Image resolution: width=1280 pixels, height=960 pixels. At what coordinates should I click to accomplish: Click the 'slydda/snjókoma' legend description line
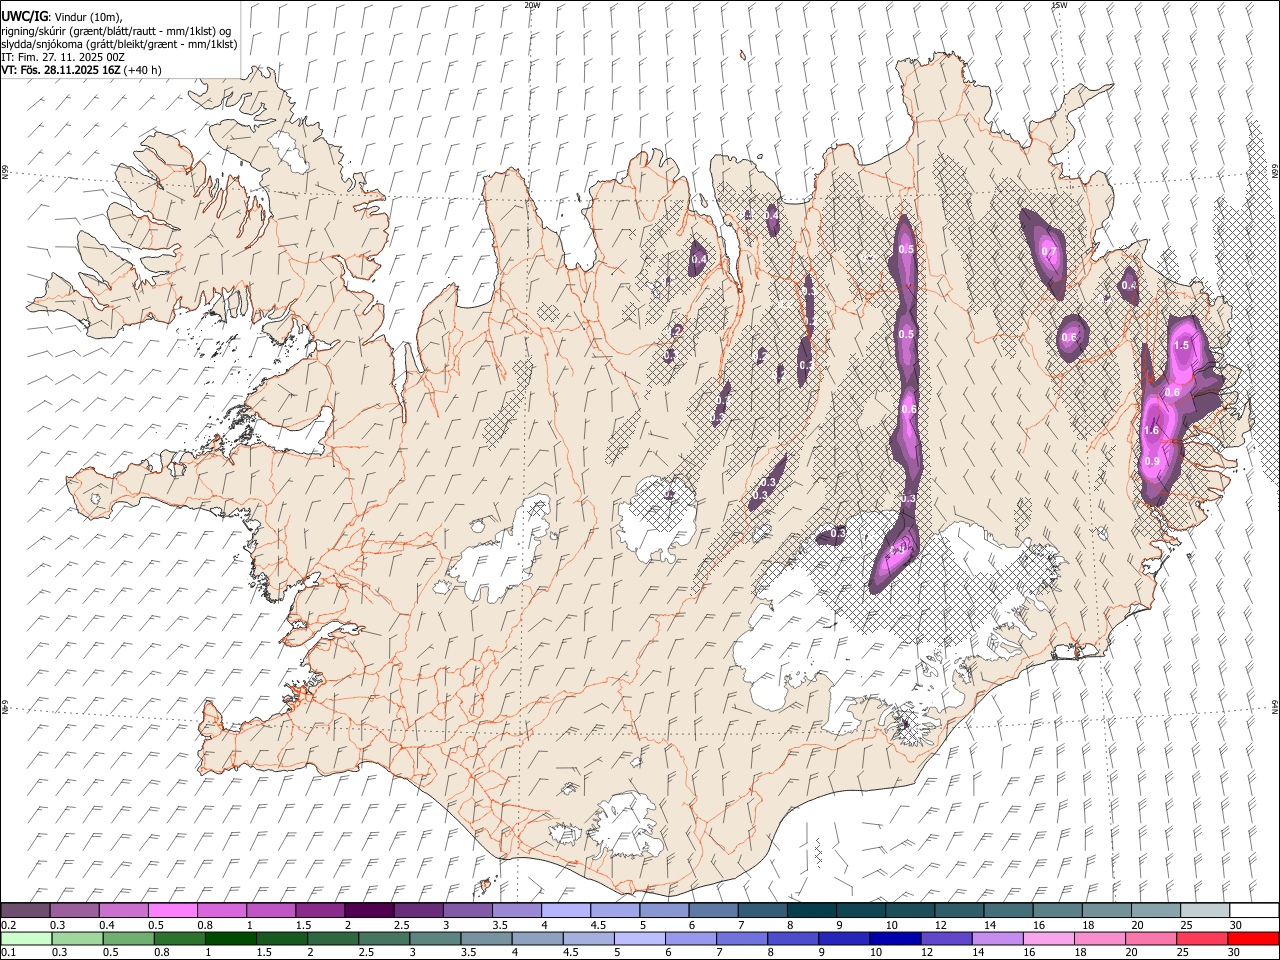(119, 44)
